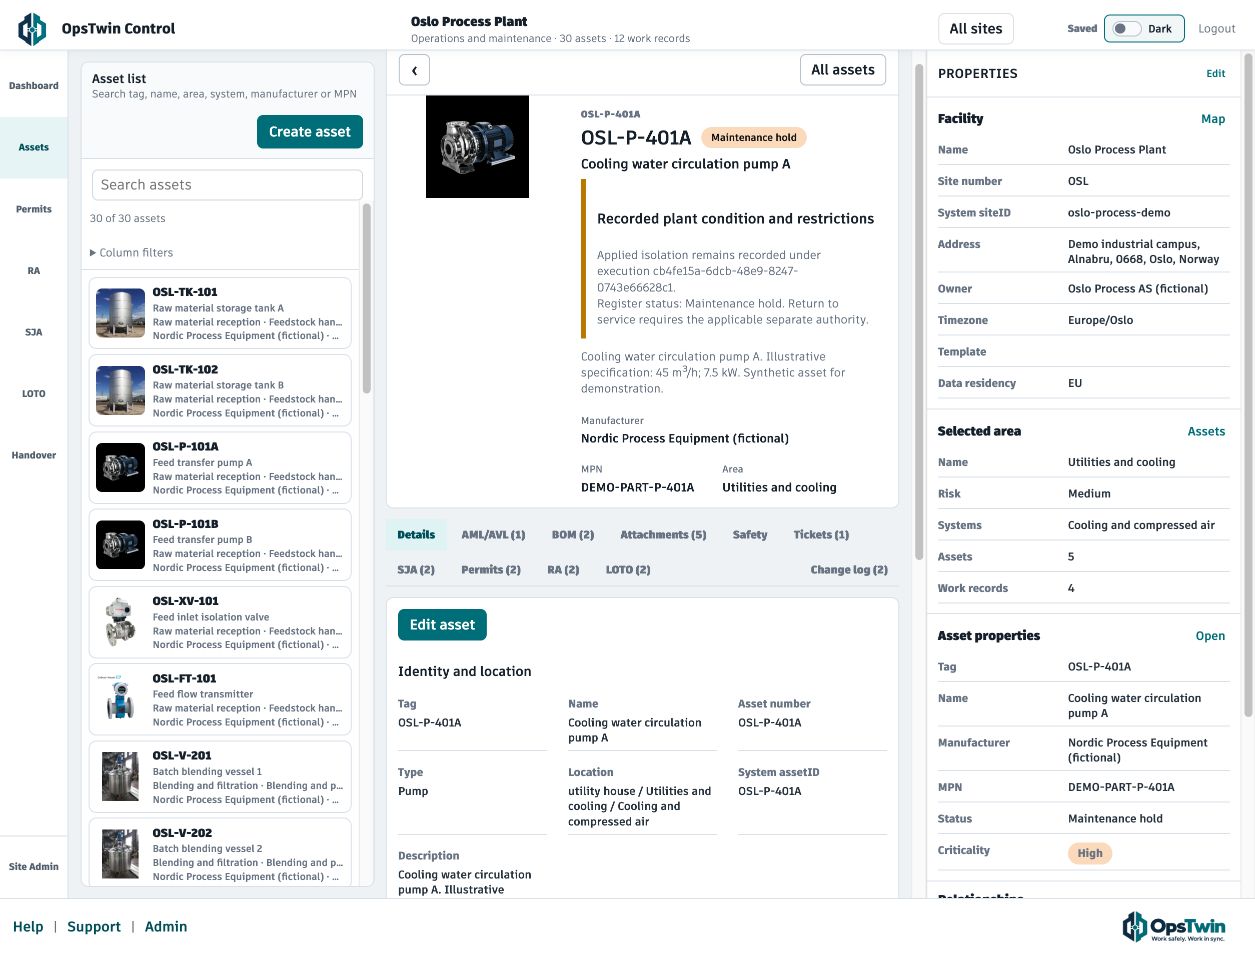Image resolution: width=1255 pixels, height=954 pixels.
Task: Open the Support footer link
Action: coord(94,927)
